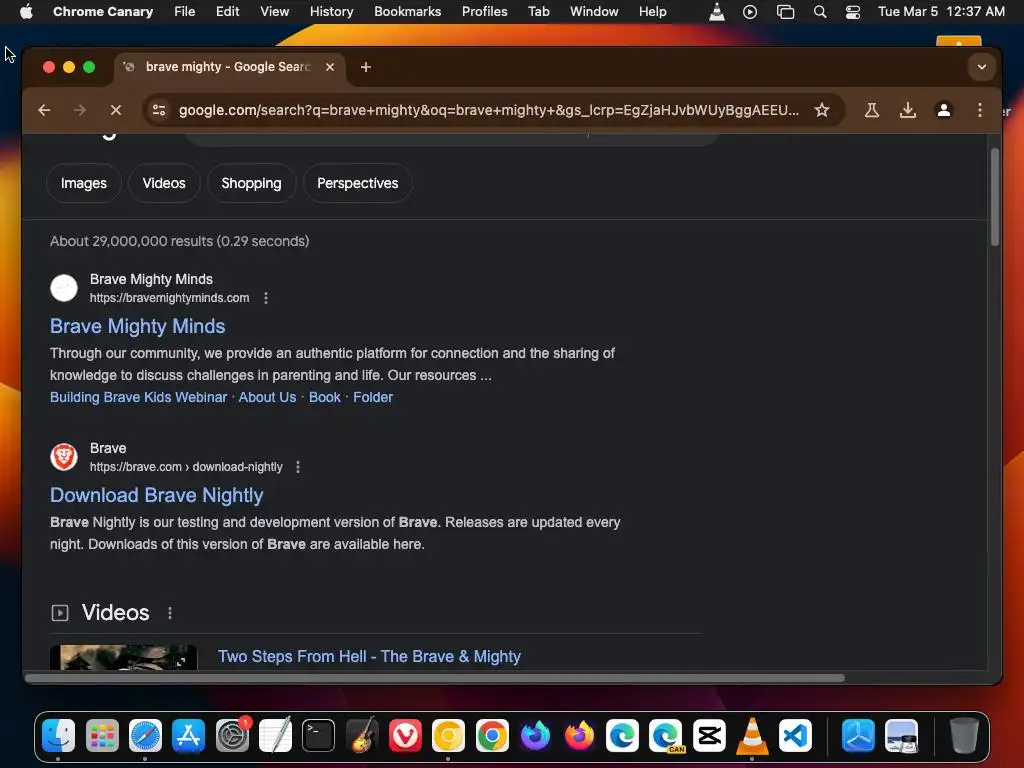1024x768 pixels.
Task: Filter results by Perspectives
Action: (357, 184)
